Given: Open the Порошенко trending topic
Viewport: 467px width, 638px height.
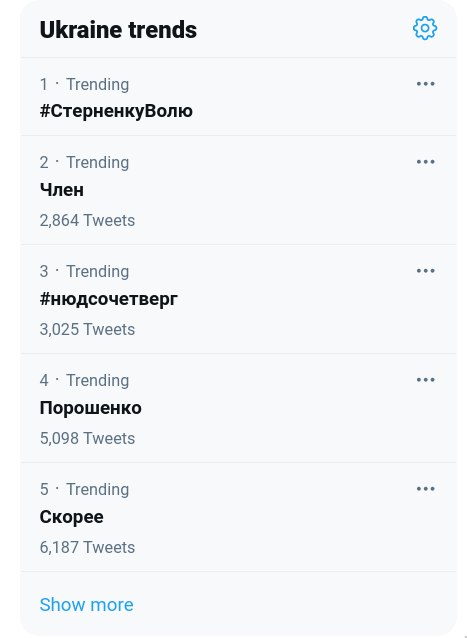Looking at the screenshot, I should pyautogui.click(x=91, y=408).
